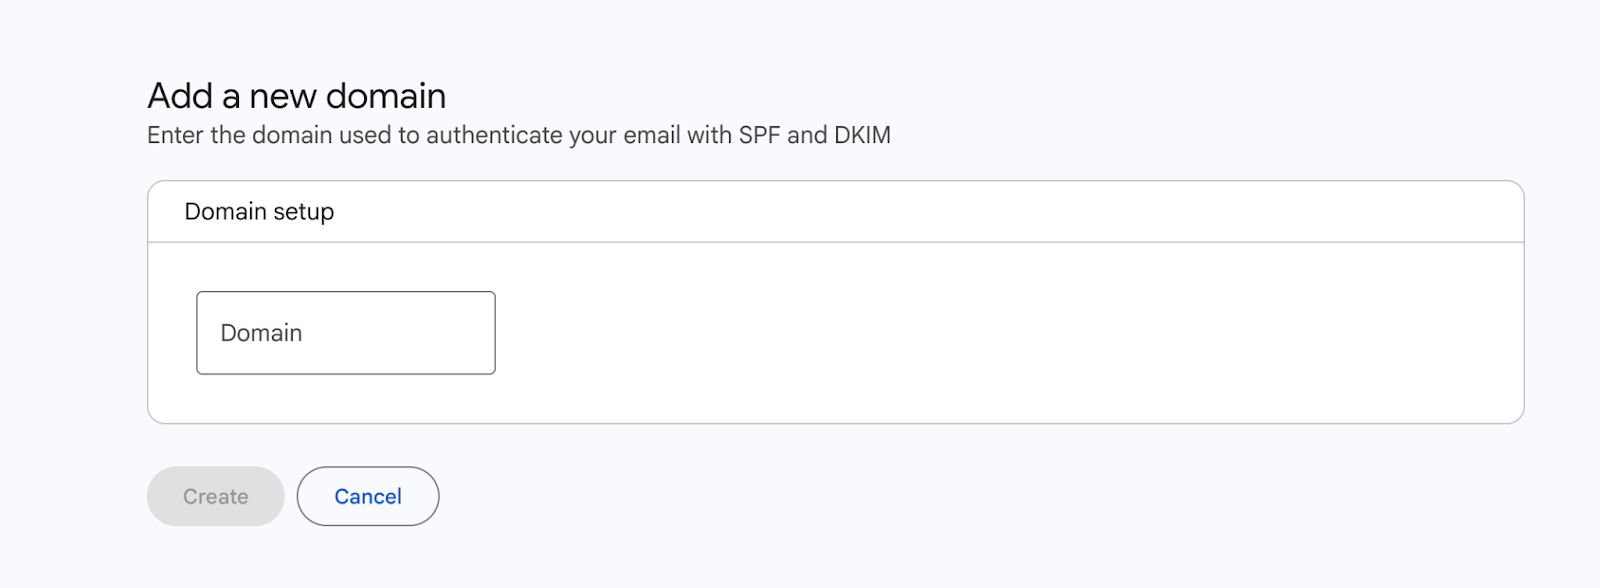
Task: Select the Domain setup section title
Action: 258,211
